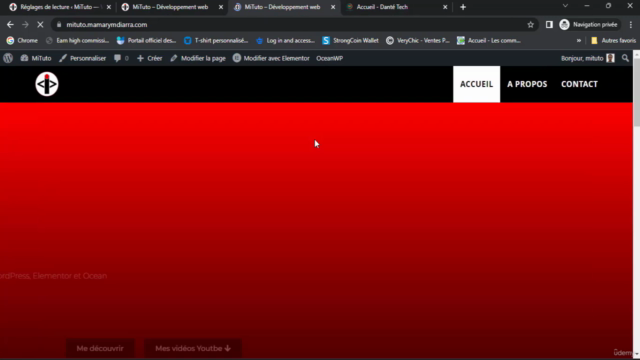The image size is (640, 360).
Task: Click the Me découvrir button
Action: [x=100, y=348]
